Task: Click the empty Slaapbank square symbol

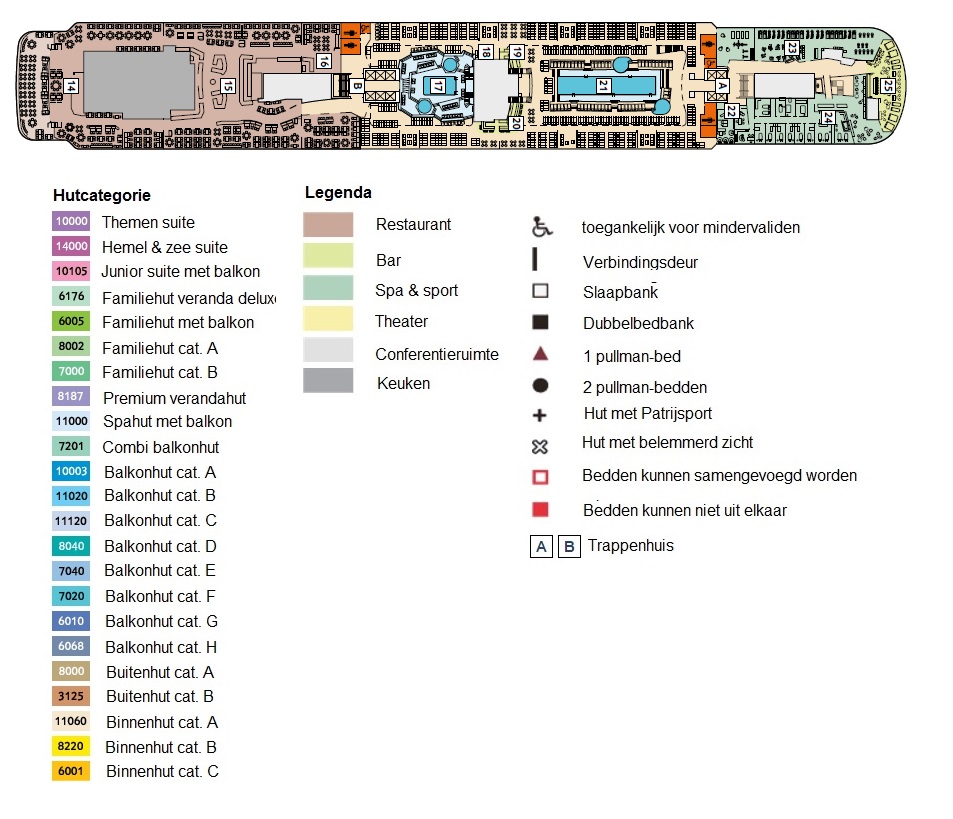Action: point(540,291)
